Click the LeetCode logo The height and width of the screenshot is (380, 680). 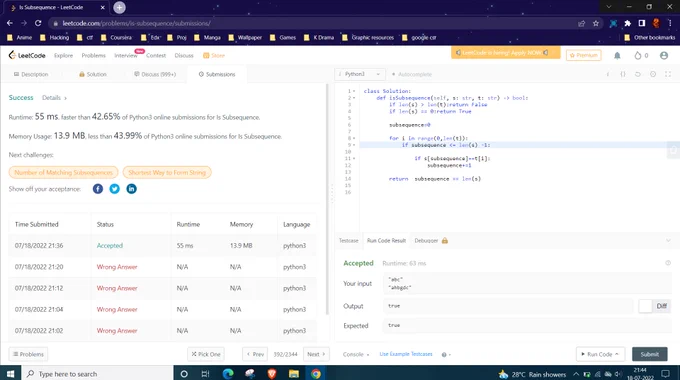[27, 55]
